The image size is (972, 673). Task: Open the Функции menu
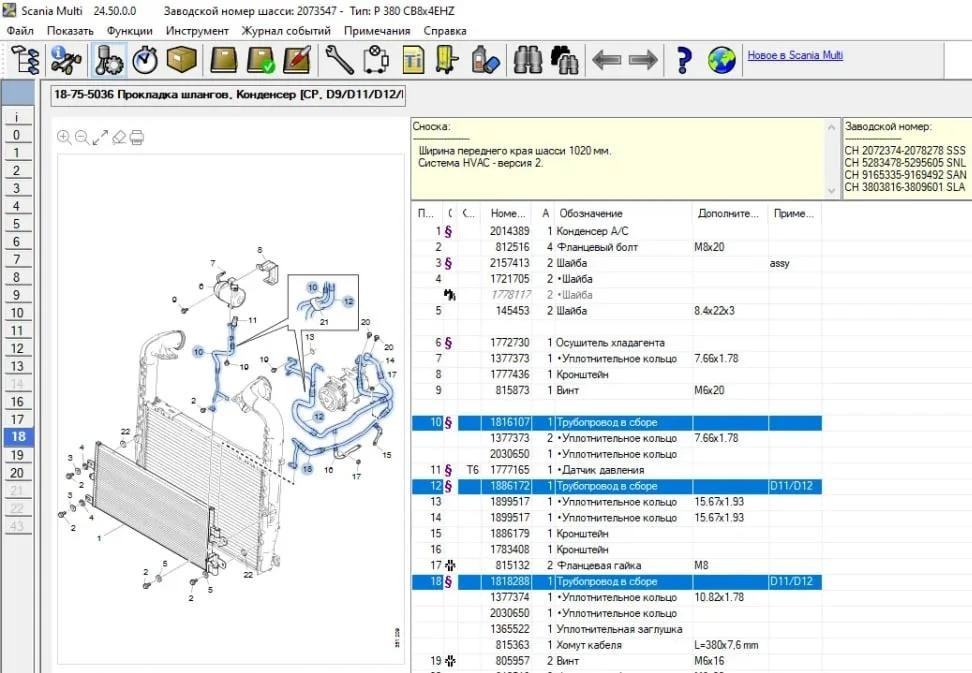click(x=129, y=30)
